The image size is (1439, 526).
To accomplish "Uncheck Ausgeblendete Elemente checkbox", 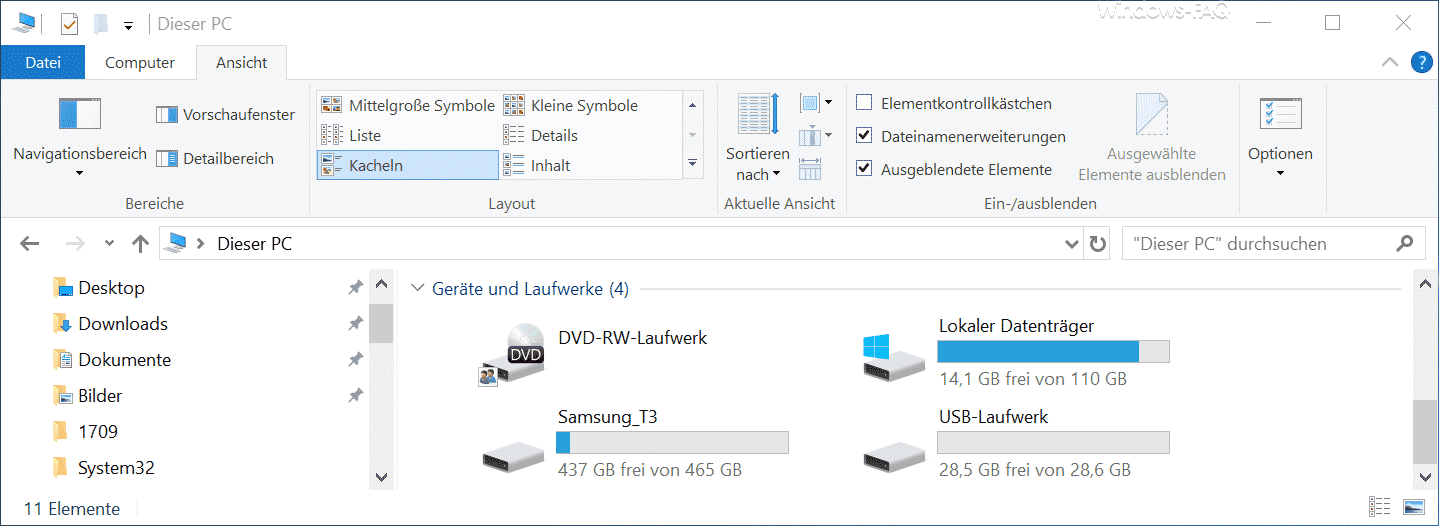I will coord(864,169).
